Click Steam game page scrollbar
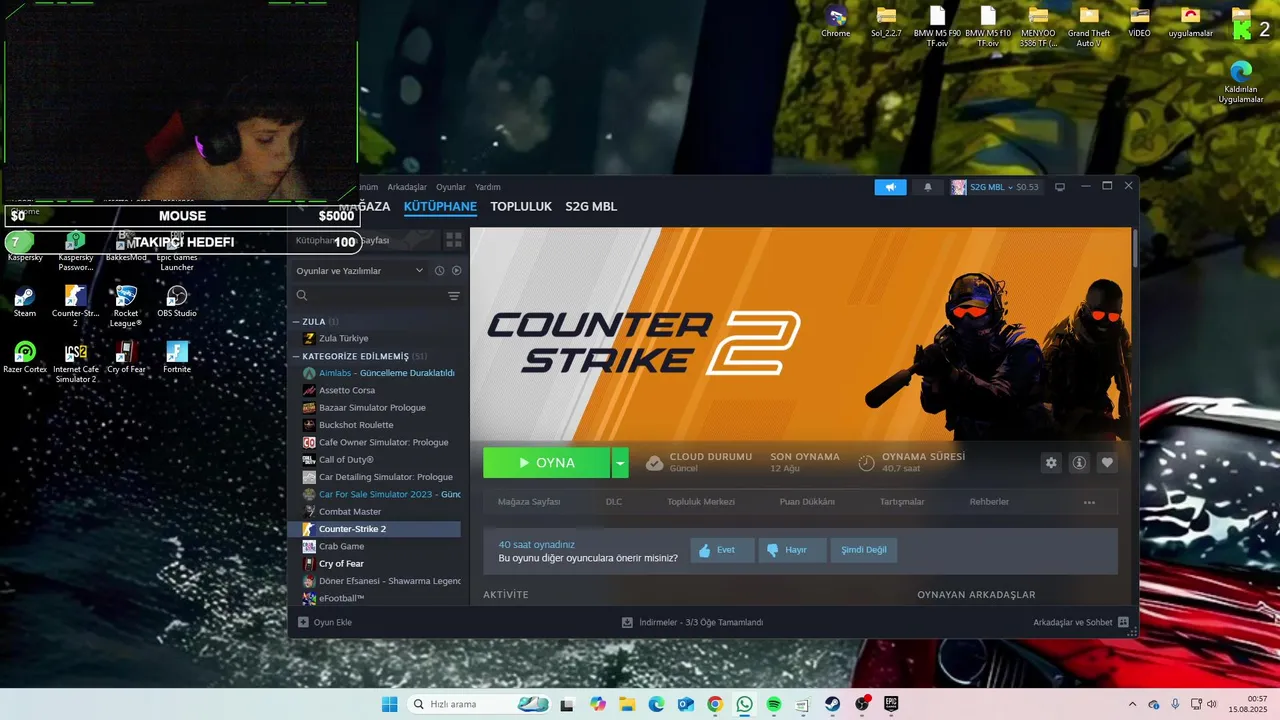This screenshot has width=1280, height=720. [1134, 248]
